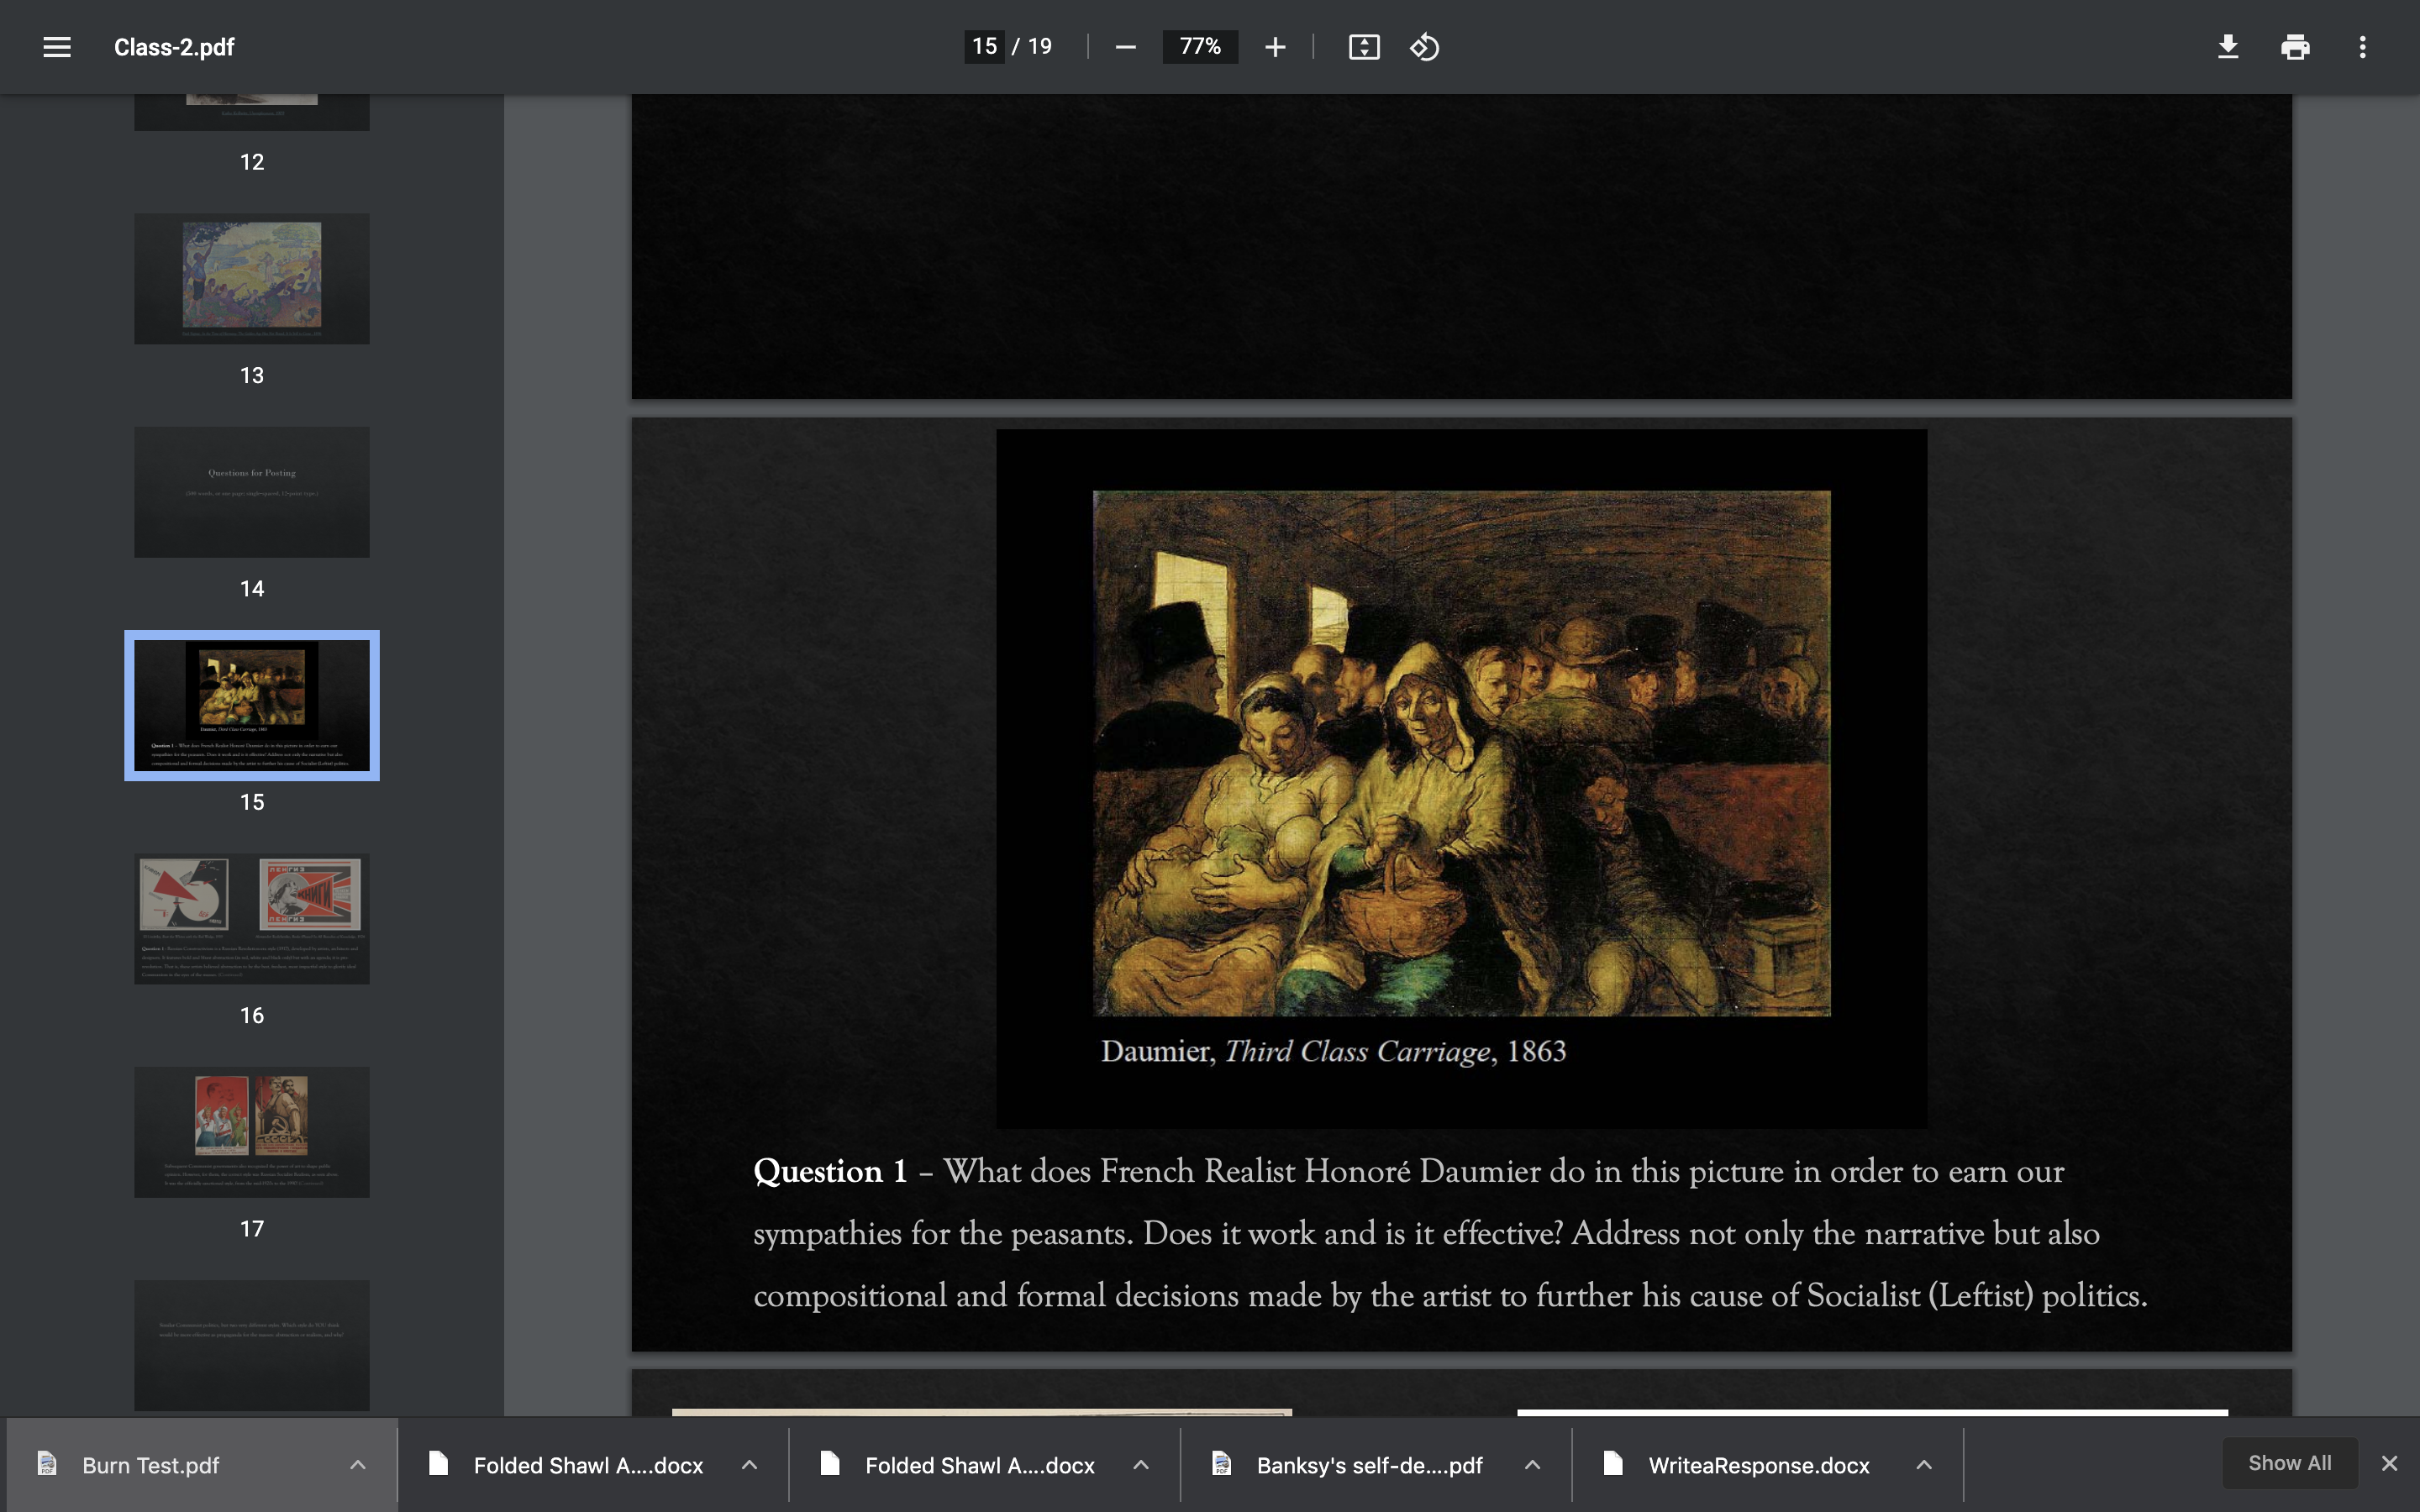This screenshot has width=2420, height=1512.
Task: Expand options for Banksy's self-de....pdf download
Action: 1532,1465
